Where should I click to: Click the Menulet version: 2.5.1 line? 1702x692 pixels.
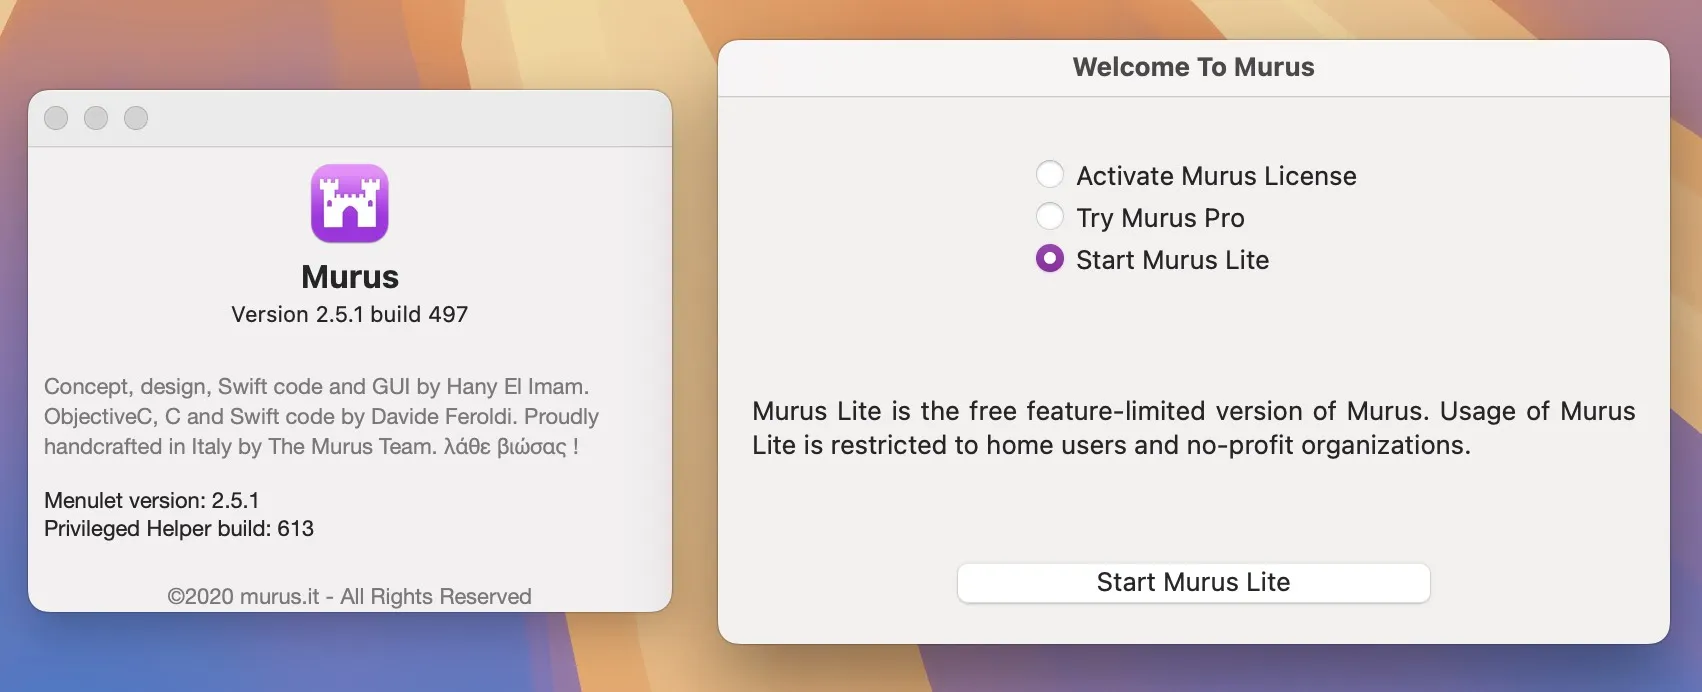tap(152, 500)
